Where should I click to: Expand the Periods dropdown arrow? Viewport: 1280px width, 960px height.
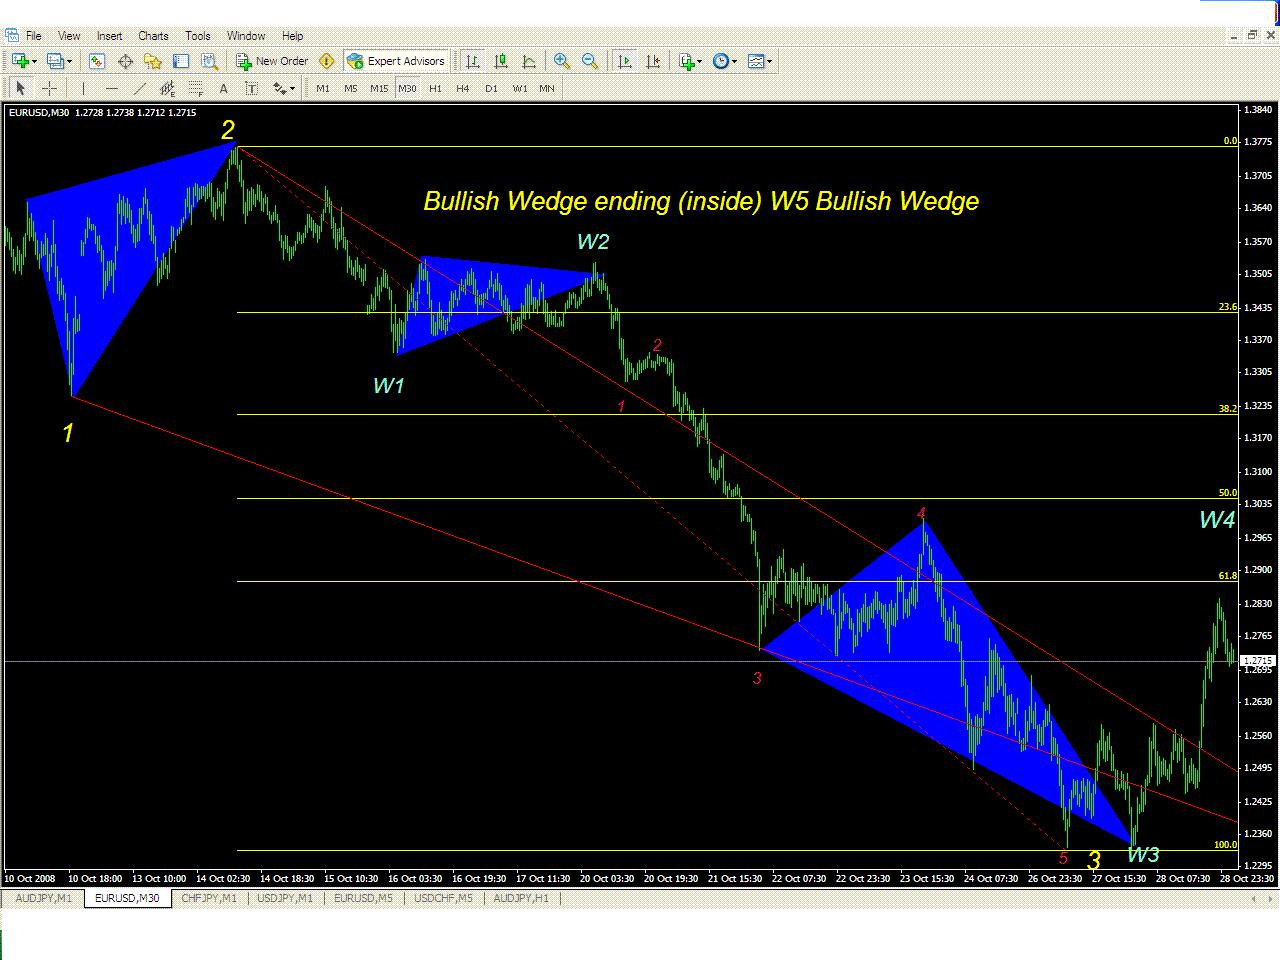point(735,61)
